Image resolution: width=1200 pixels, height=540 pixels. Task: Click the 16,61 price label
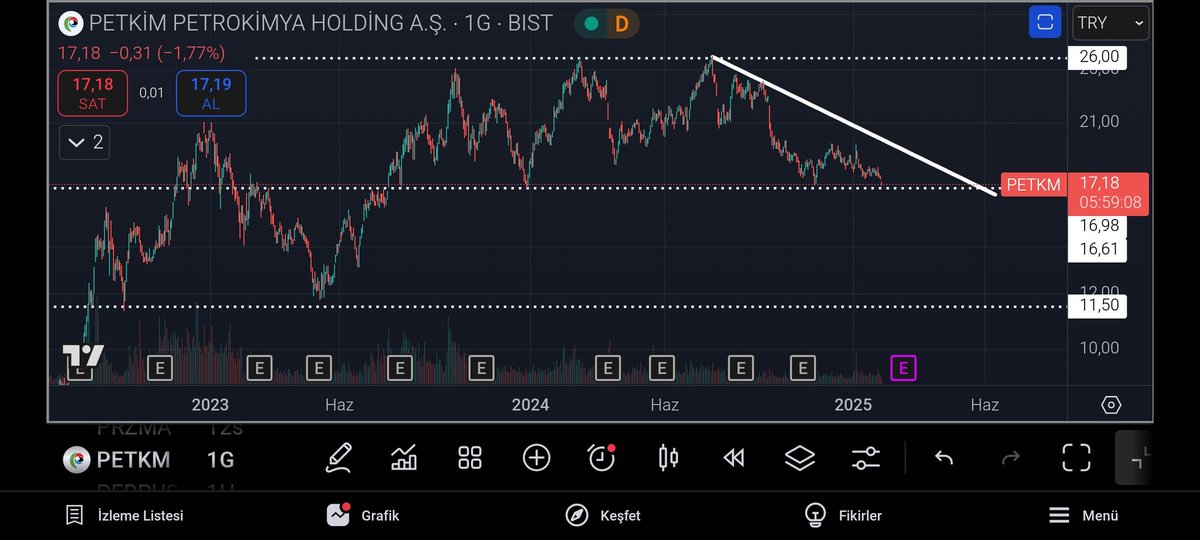click(1097, 249)
